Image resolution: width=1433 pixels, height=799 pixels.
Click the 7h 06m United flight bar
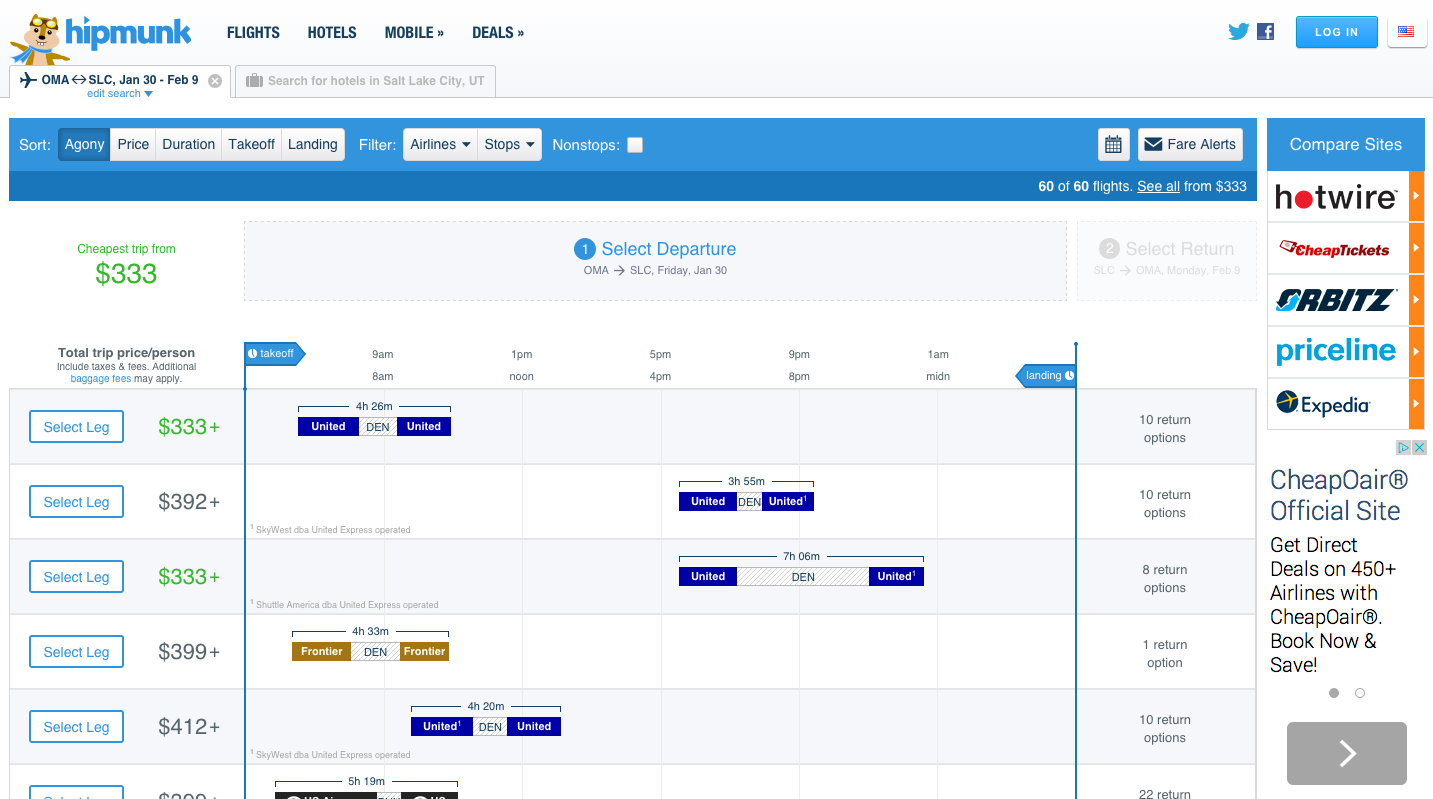tap(801, 576)
